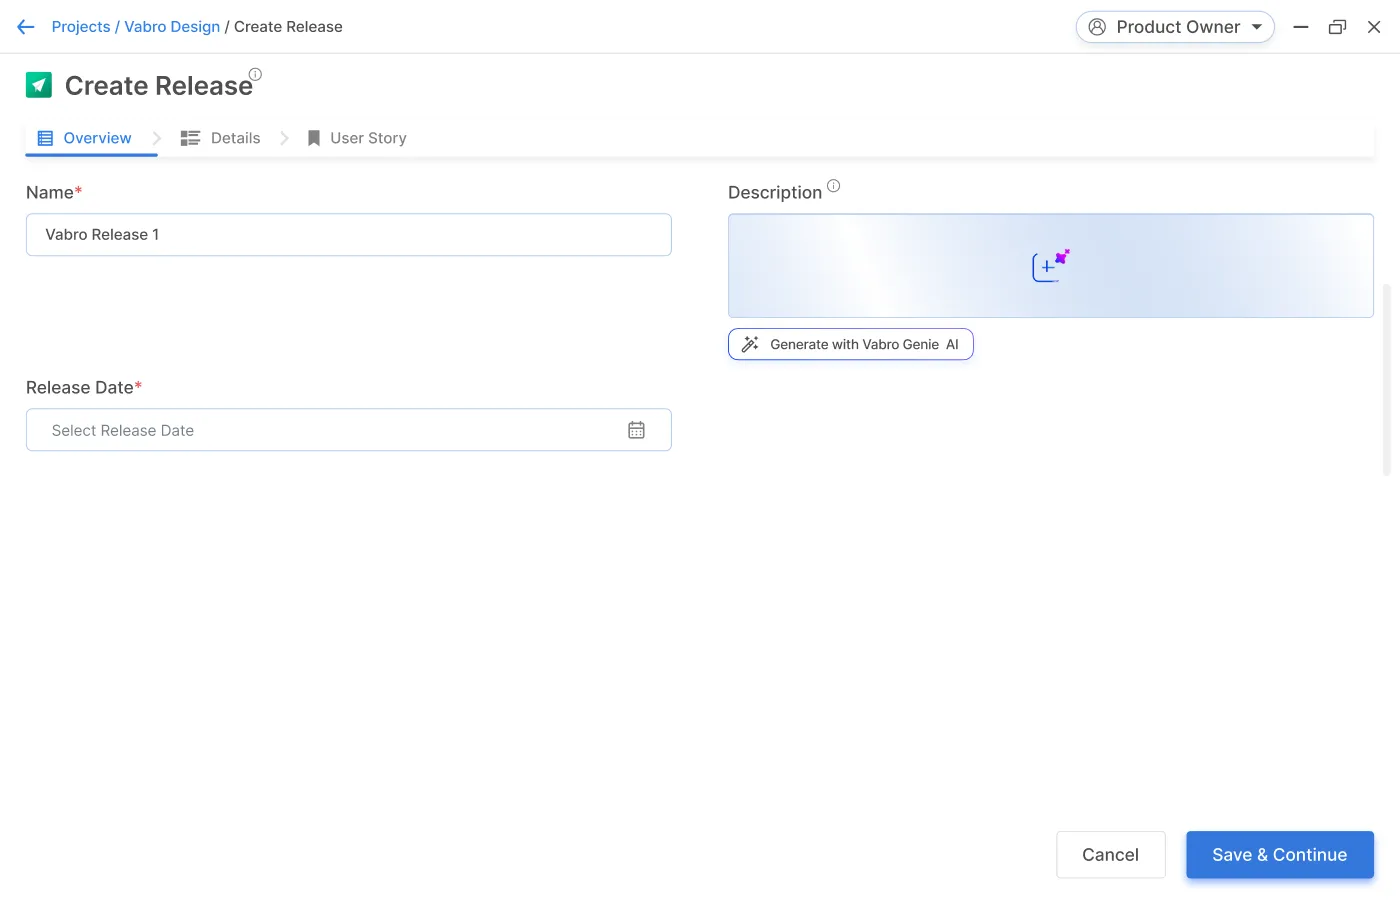Viewport: 1400px width, 900px height.
Task: Generate description with Vabro Genie AI
Action: pyautogui.click(x=850, y=344)
